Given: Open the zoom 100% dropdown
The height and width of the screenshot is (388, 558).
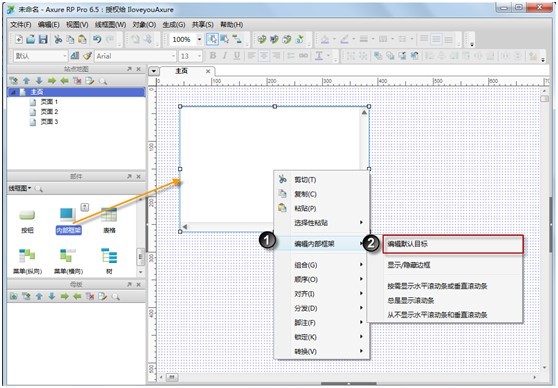Looking at the screenshot, I should click(199, 40).
